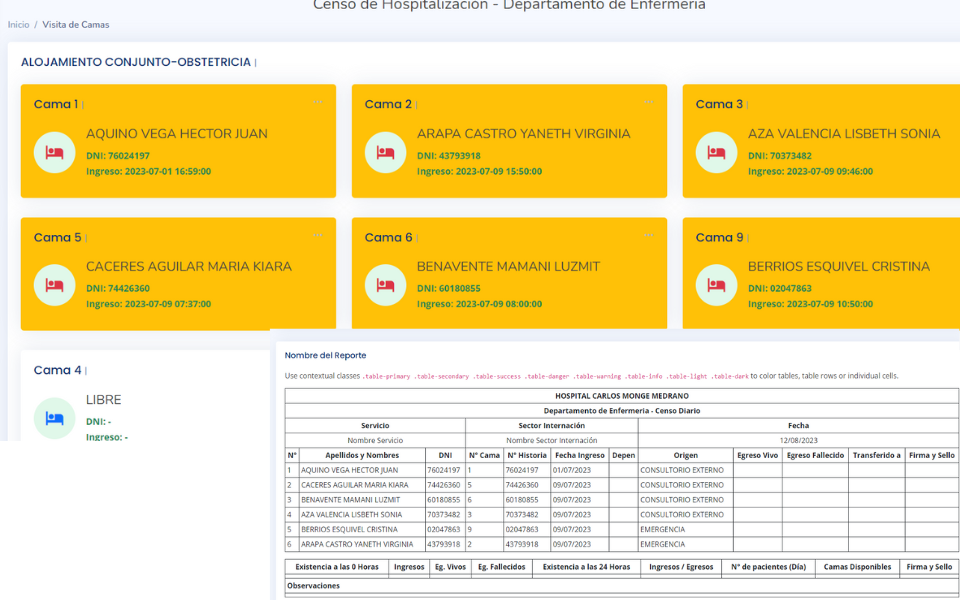
Task: Click the Cama 9 bed icon
Action: tap(716, 285)
